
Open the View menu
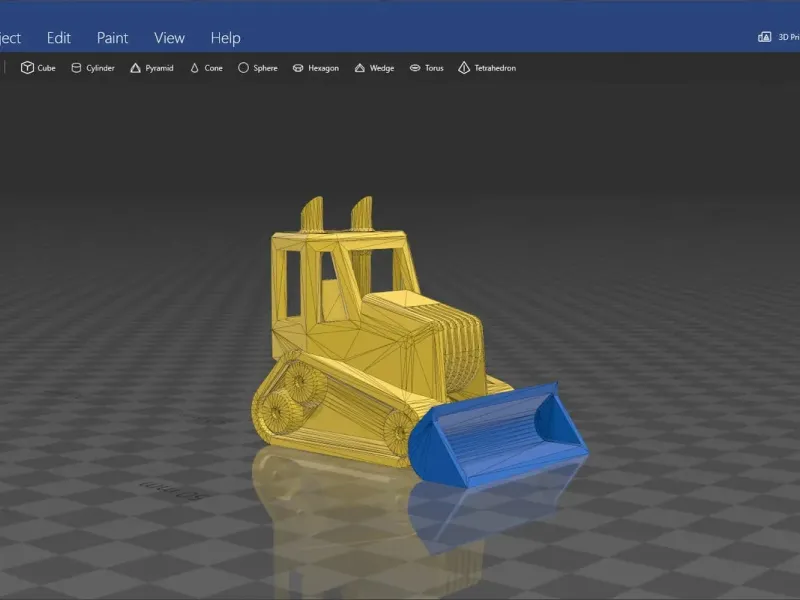tap(169, 38)
